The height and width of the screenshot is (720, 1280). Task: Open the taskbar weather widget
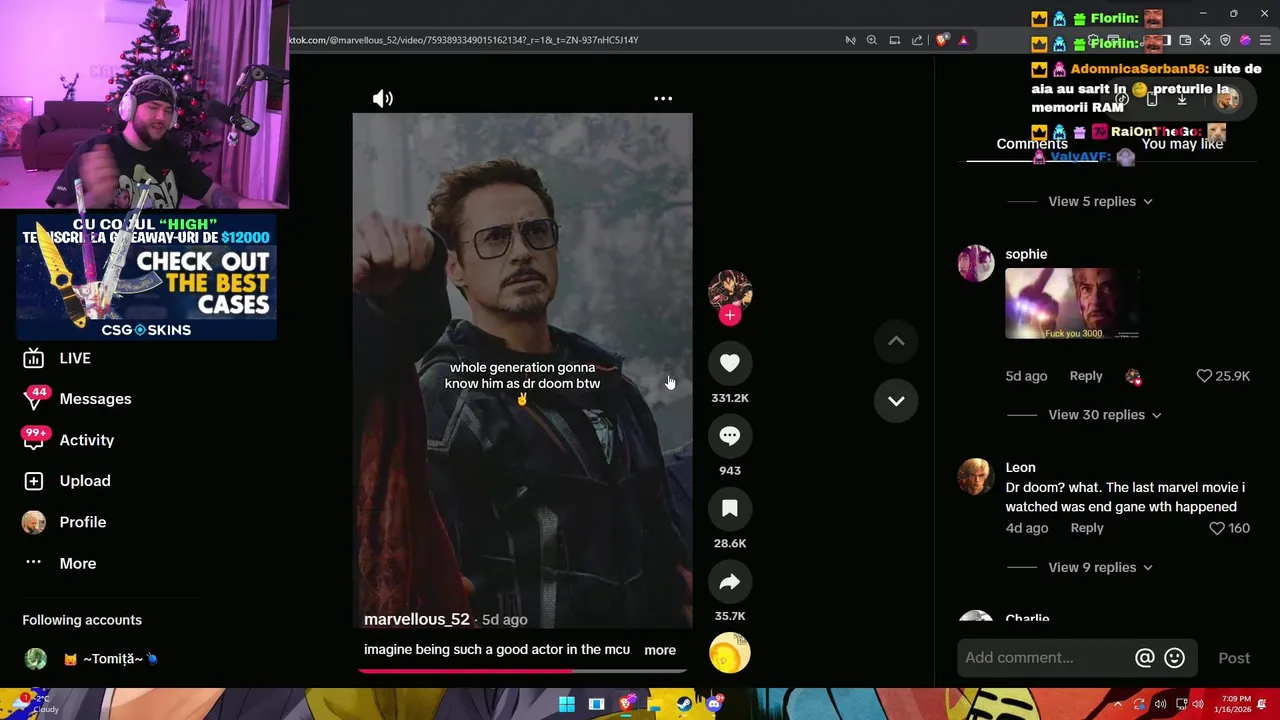coord(35,704)
